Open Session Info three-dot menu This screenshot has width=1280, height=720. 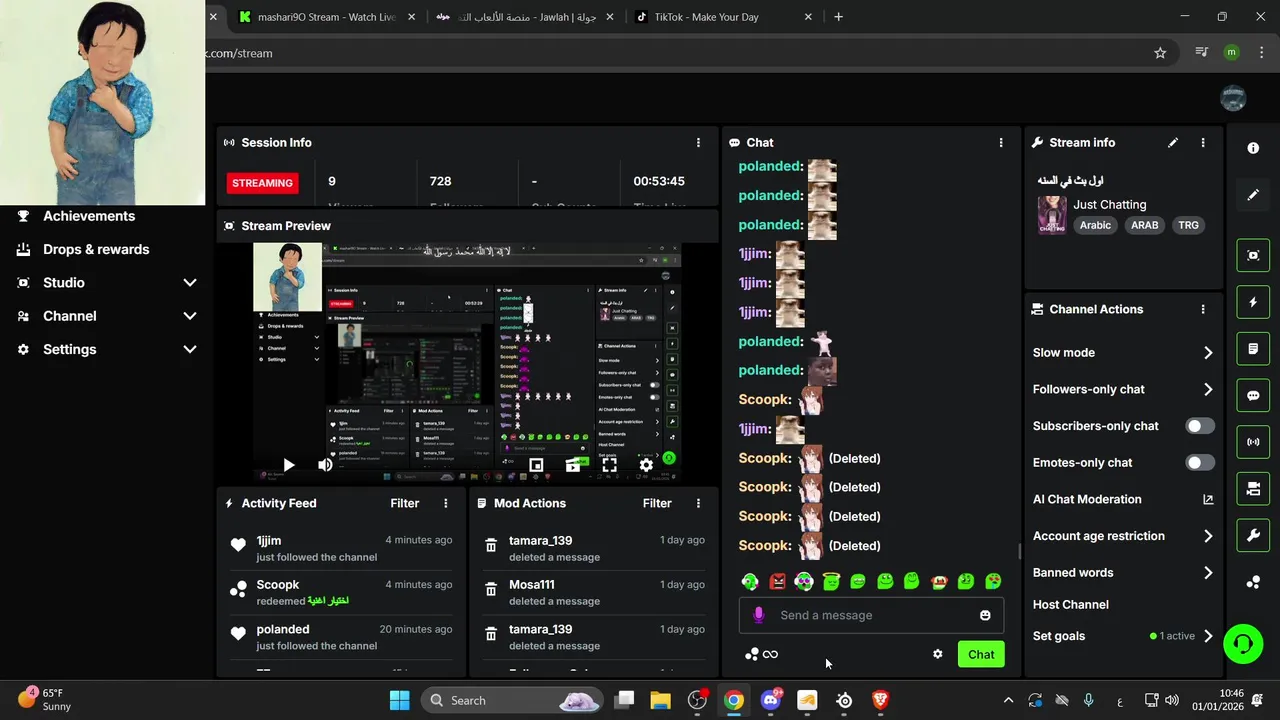(x=698, y=143)
